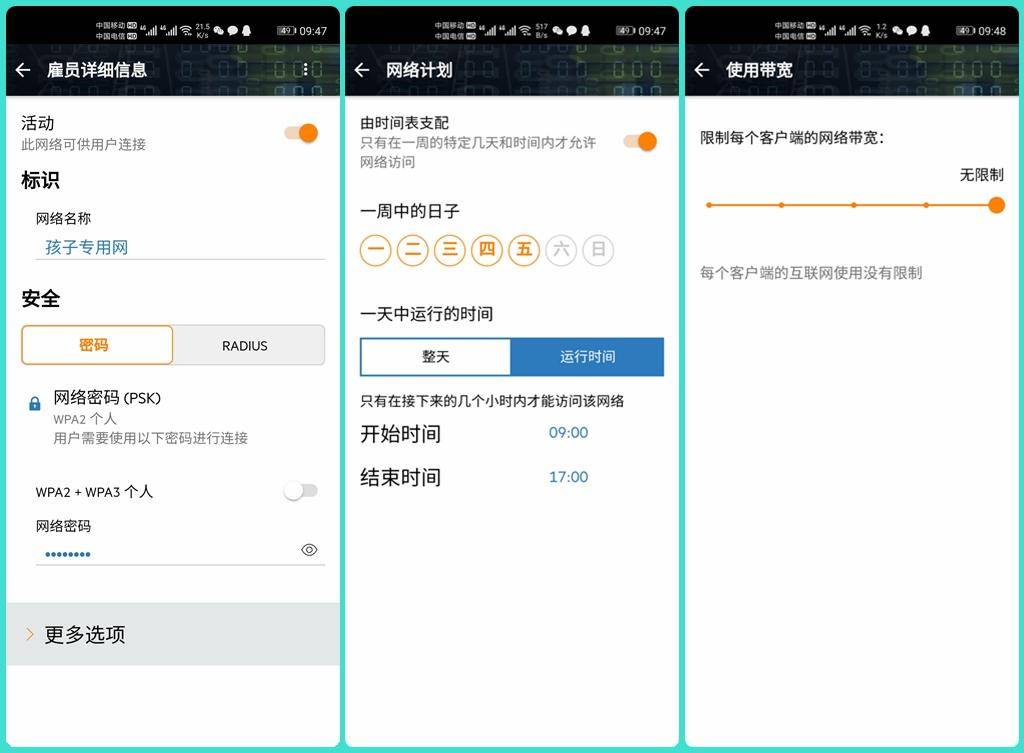The height and width of the screenshot is (753, 1024).
Task: Open the 结束时间 time selector showing 17:00
Action: [568, 477]
